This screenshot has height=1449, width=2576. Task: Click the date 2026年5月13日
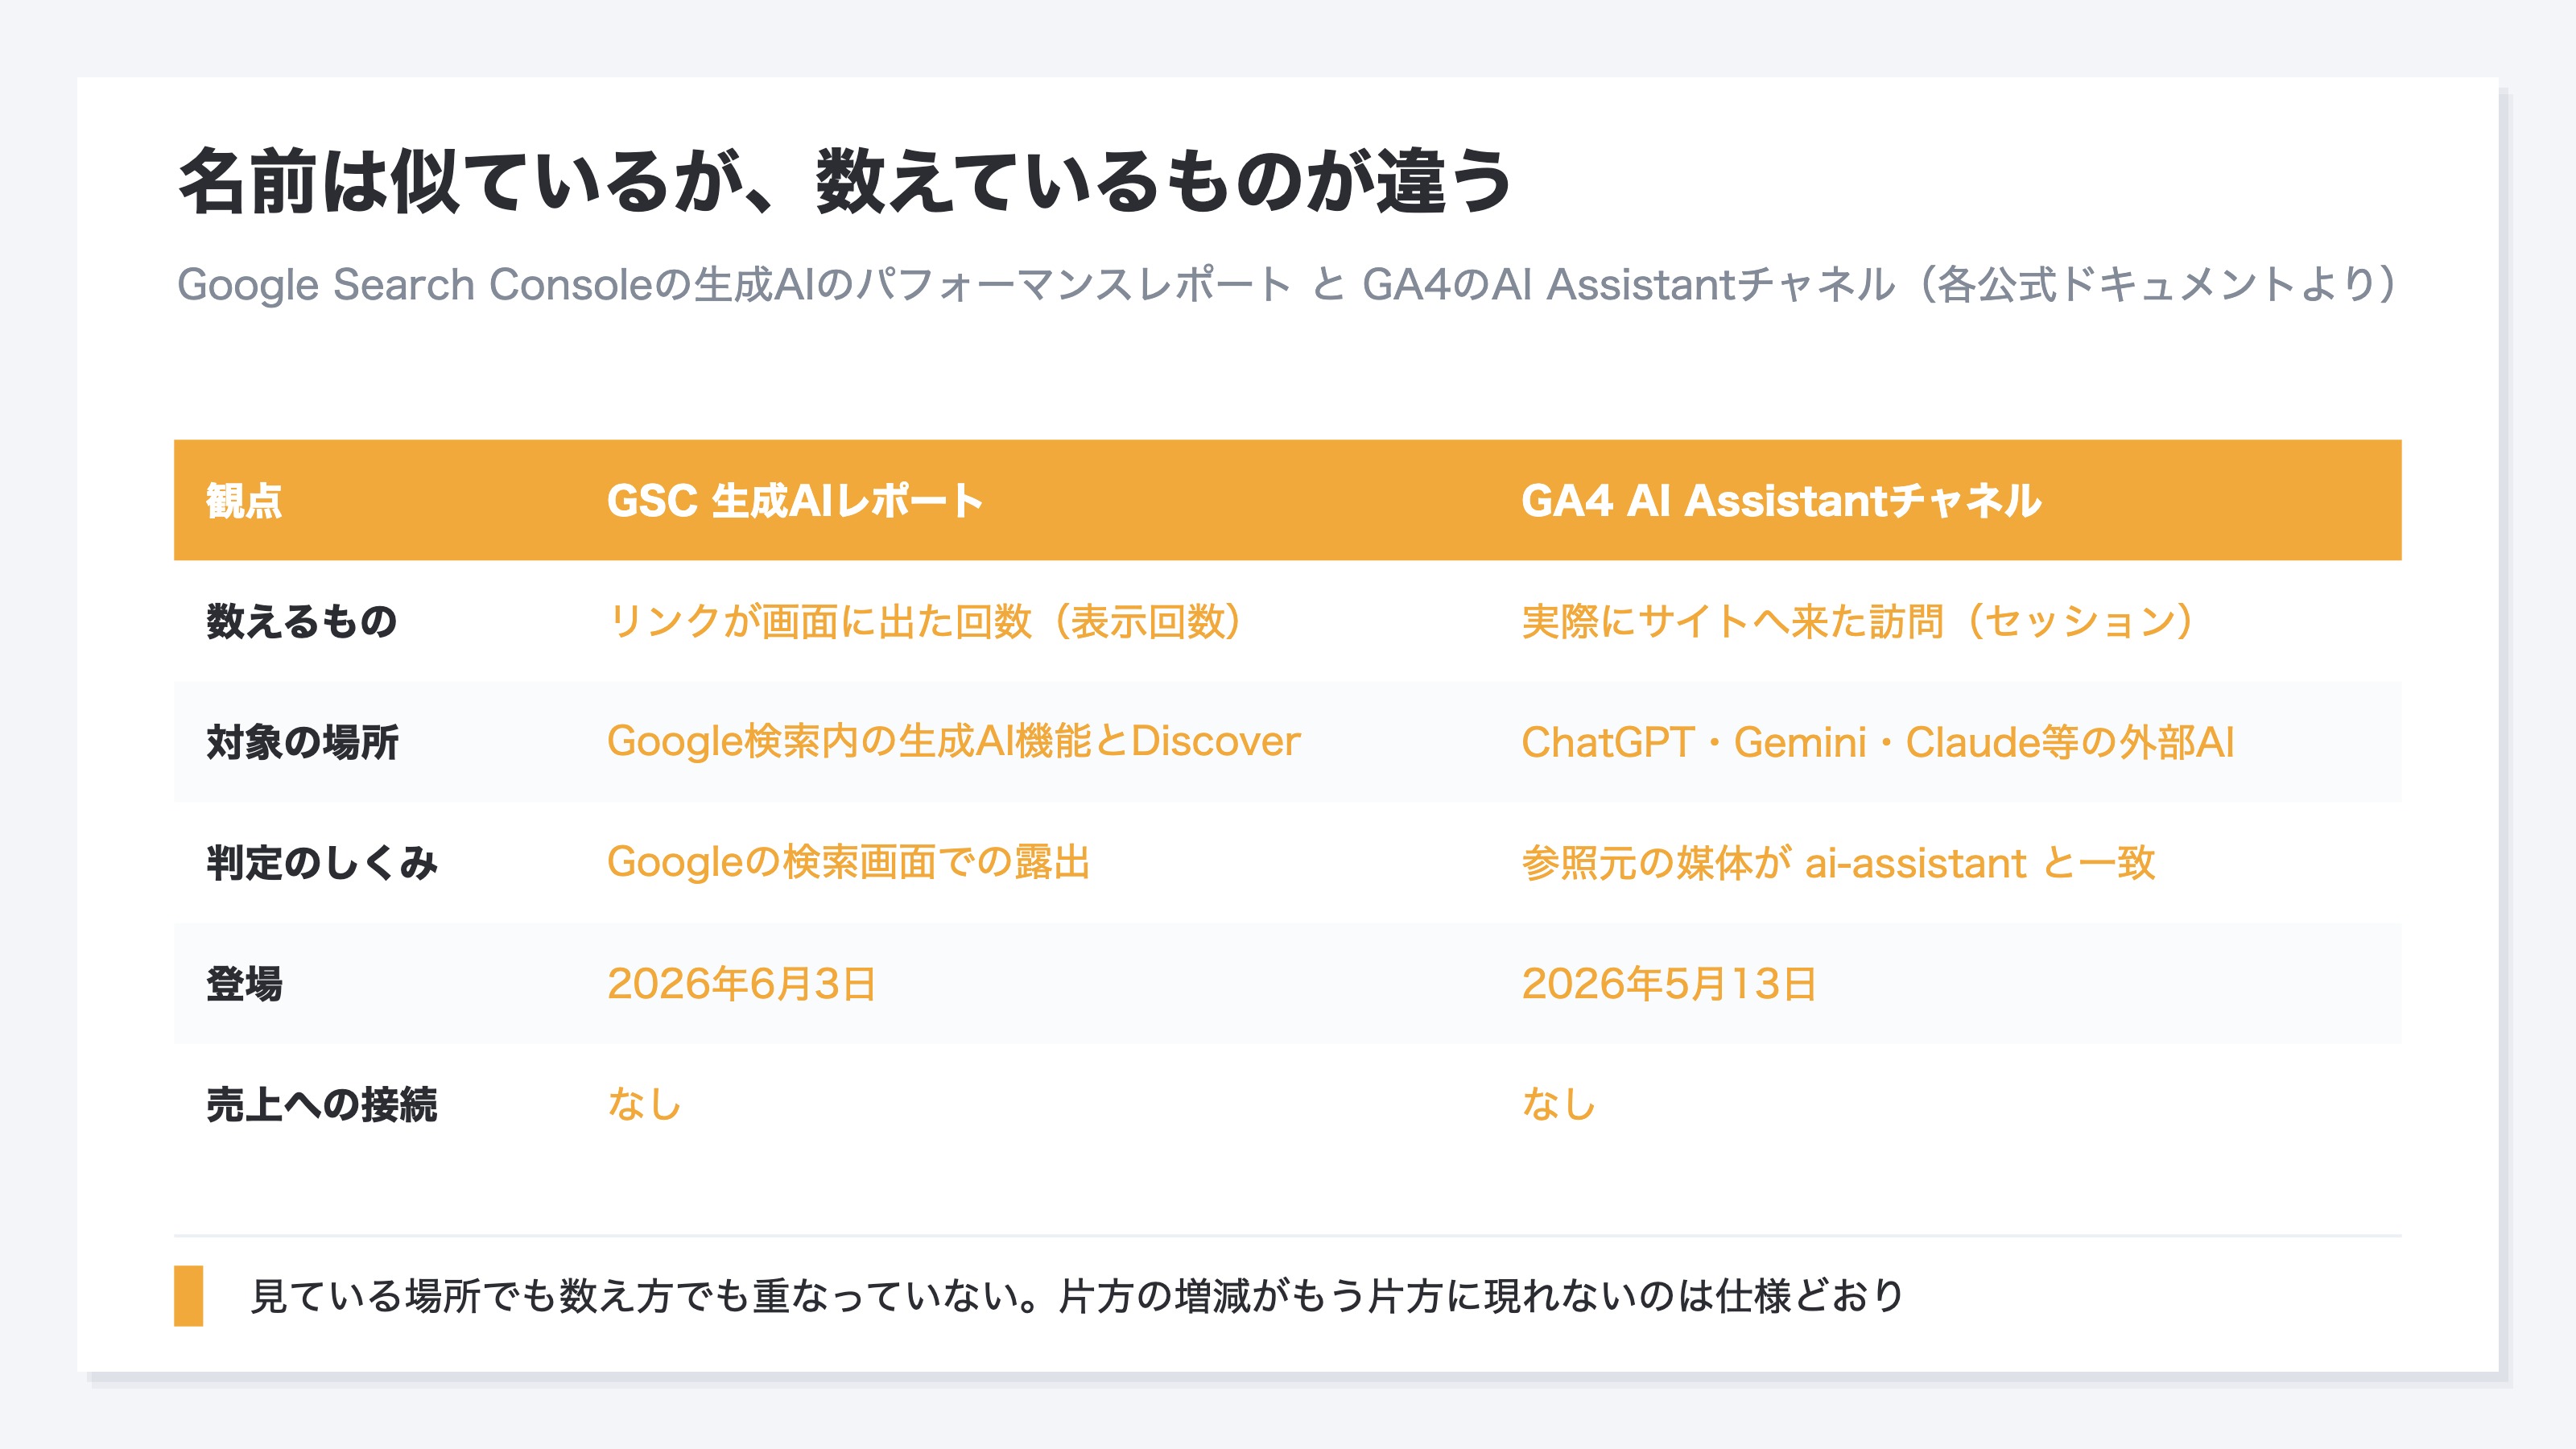point(1668,984)
